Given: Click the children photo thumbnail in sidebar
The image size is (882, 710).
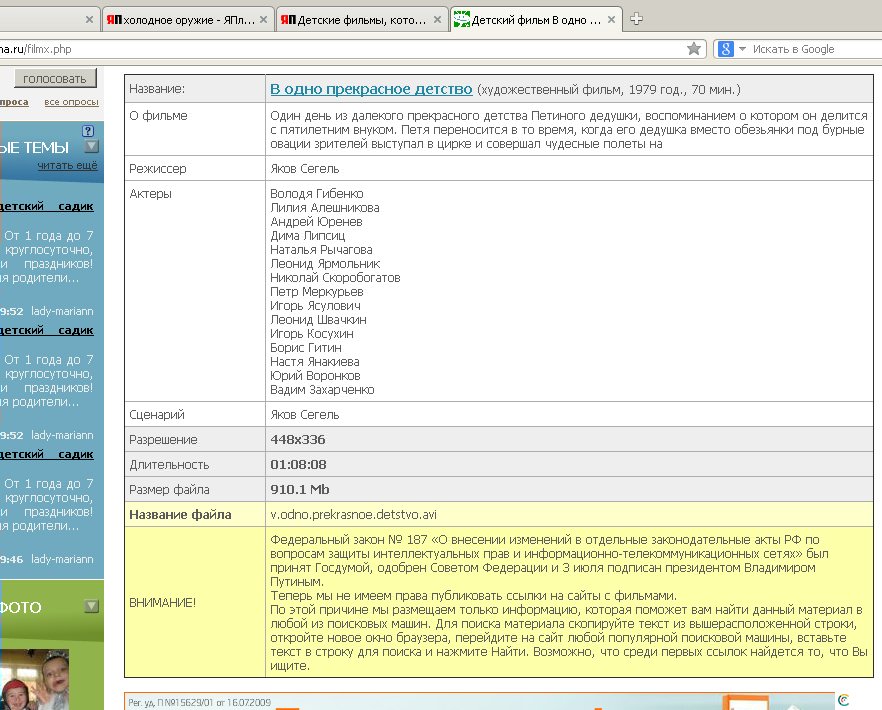Looking at the screenshot, I should [x=40, y=675].
